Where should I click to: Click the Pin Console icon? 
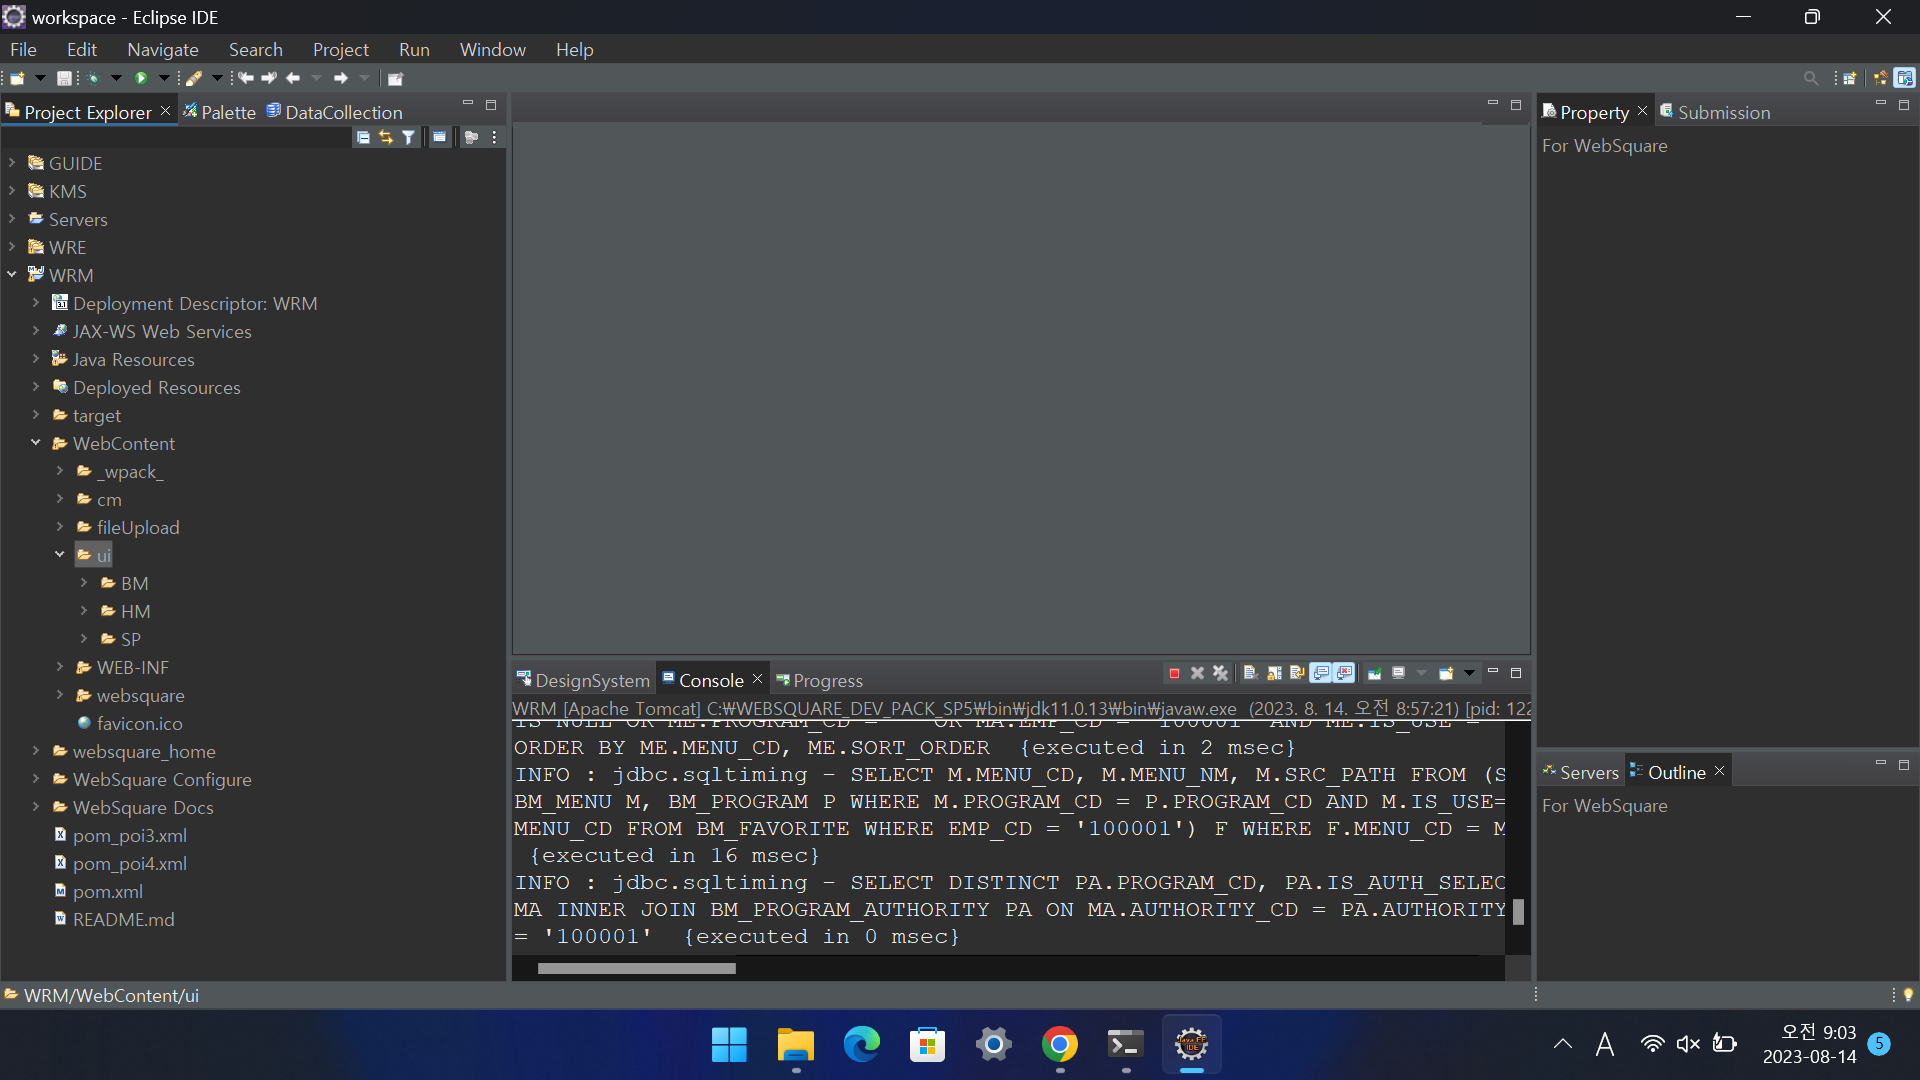tap(1374, 674)
